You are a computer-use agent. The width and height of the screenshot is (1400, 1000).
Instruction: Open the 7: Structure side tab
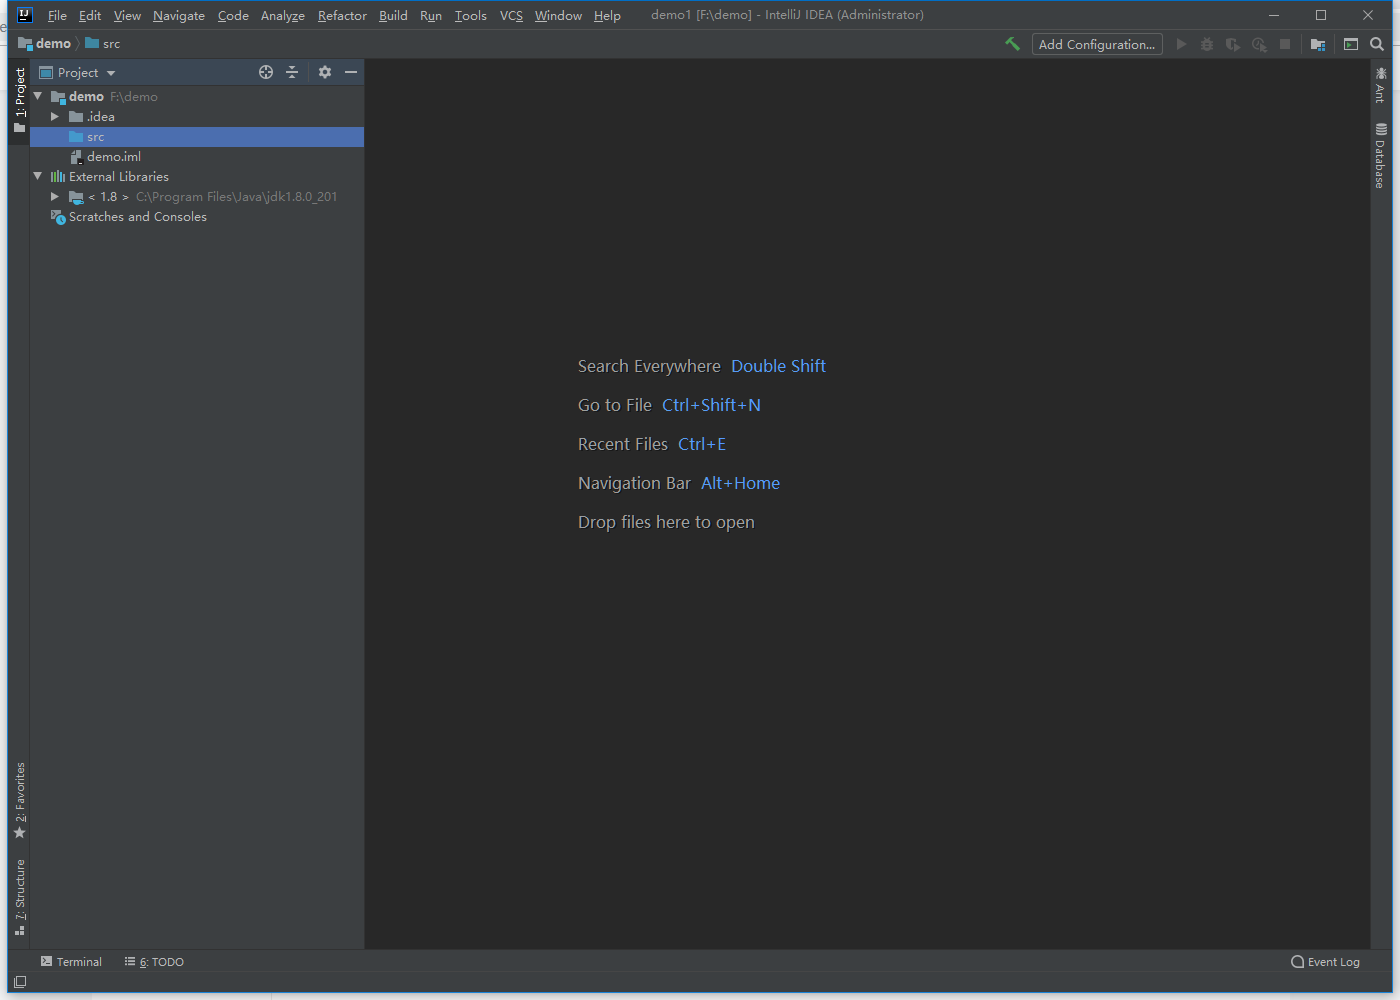(x=19, y=897)
